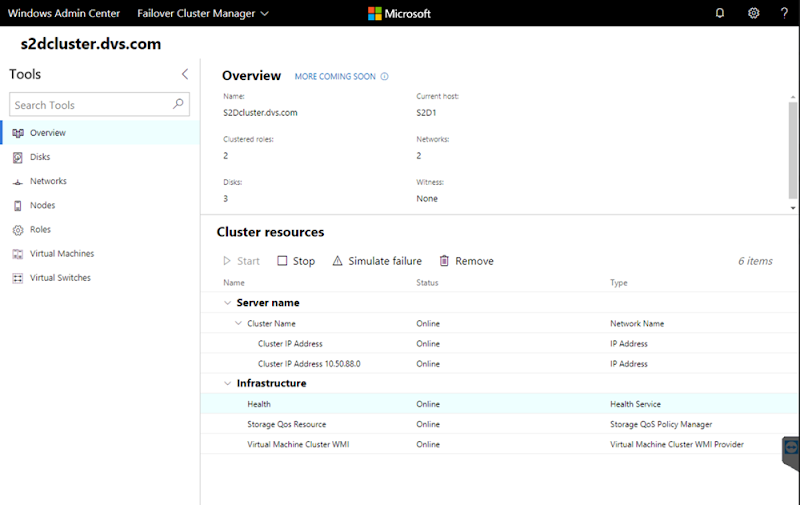
Task: Click the Start play triangle icon
Action: click(227, 261)
